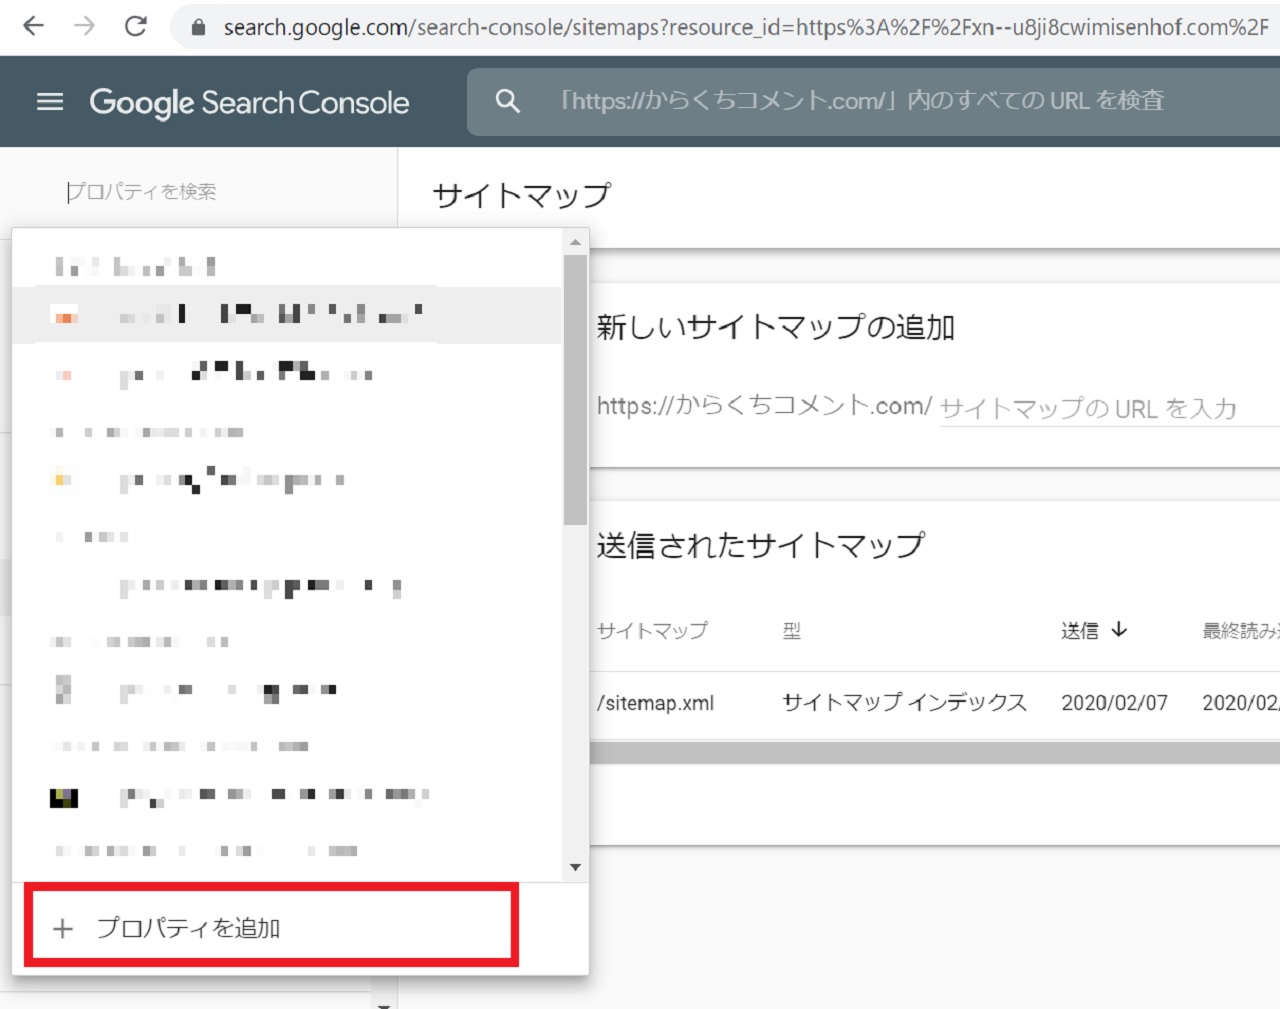Focus the プロパティを検索 search field
The image size is (1280, 1009).
(200, 191)
